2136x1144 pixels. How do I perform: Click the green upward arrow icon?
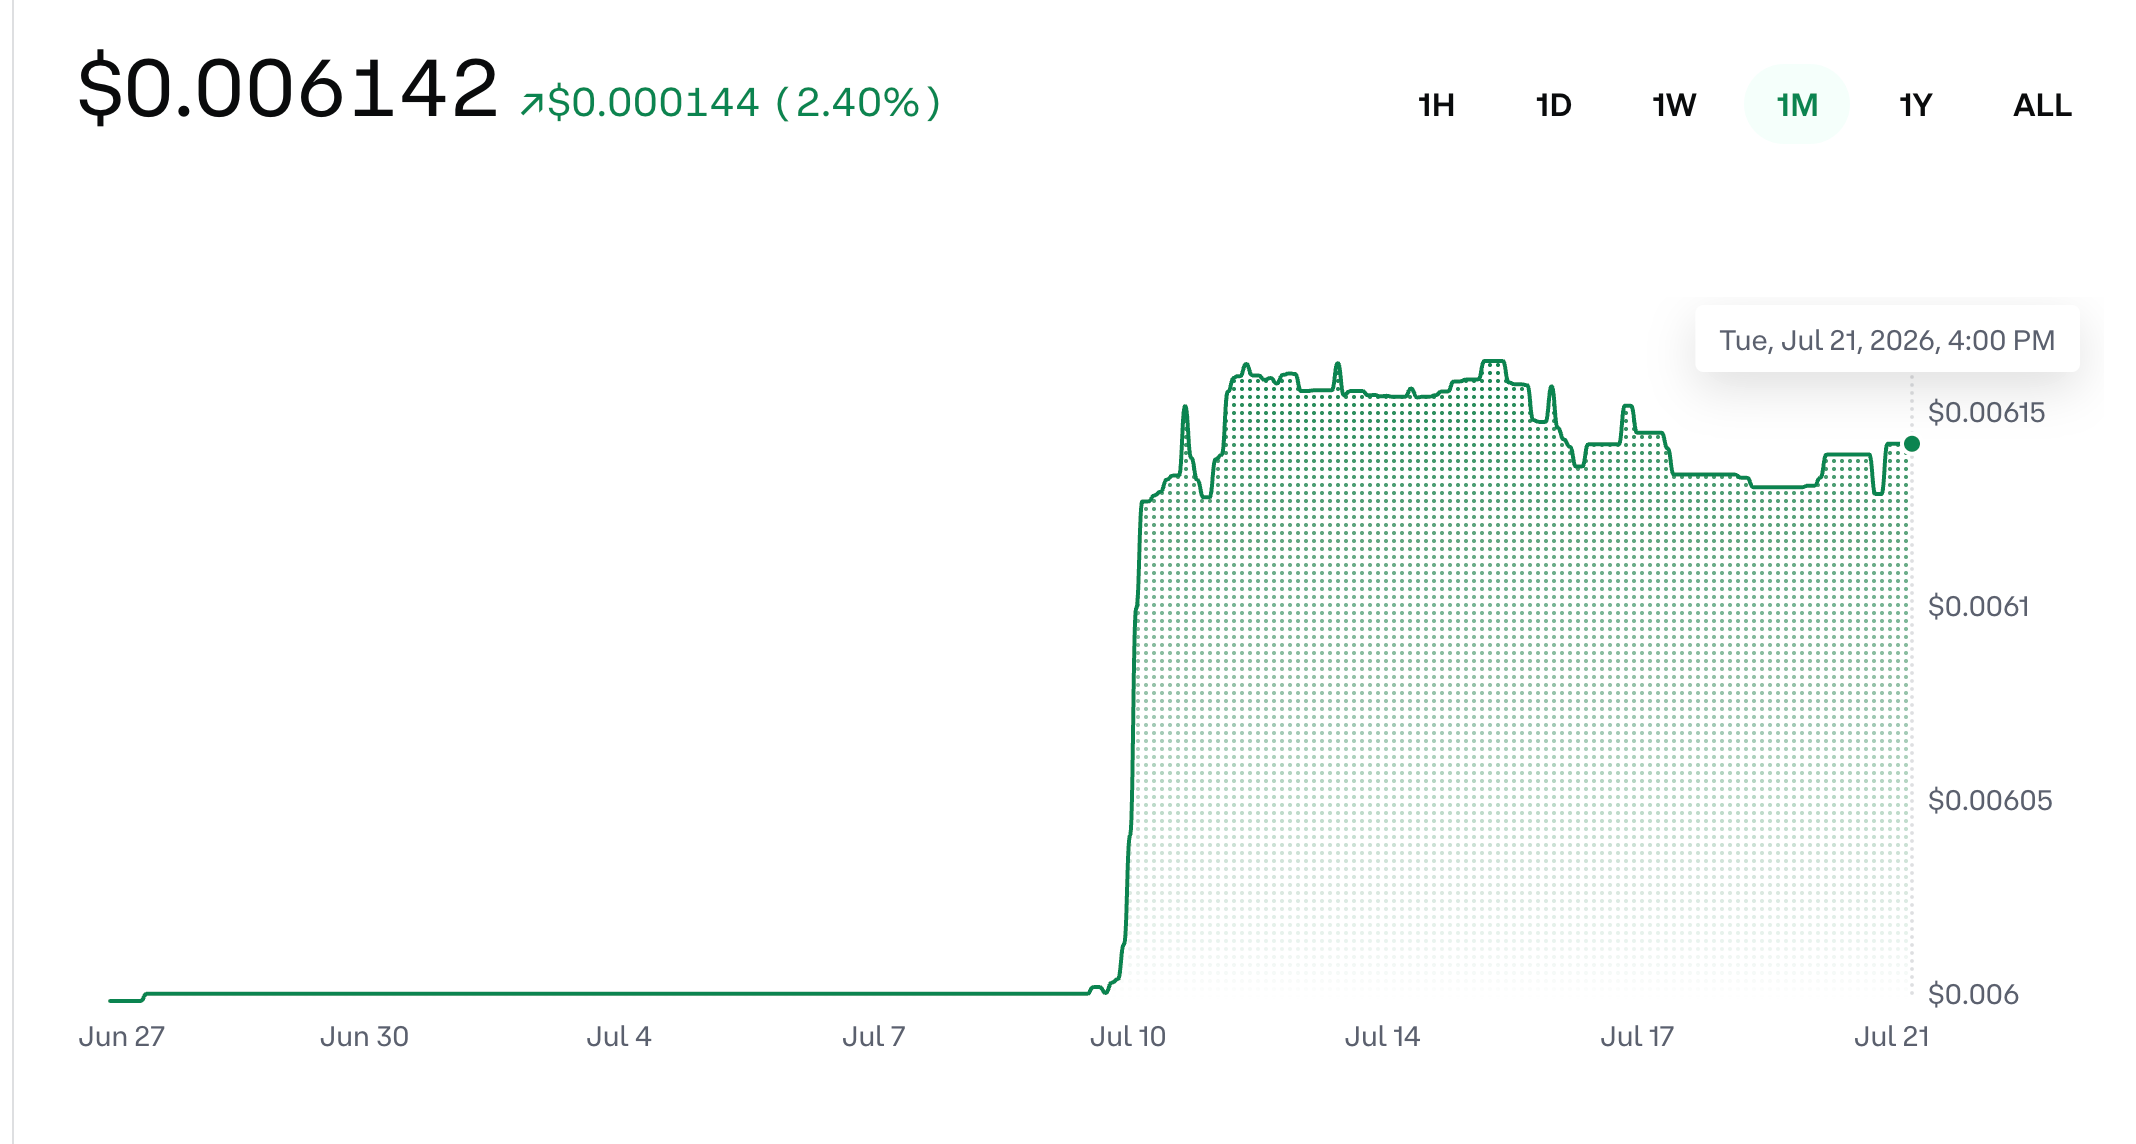[532, 104]
